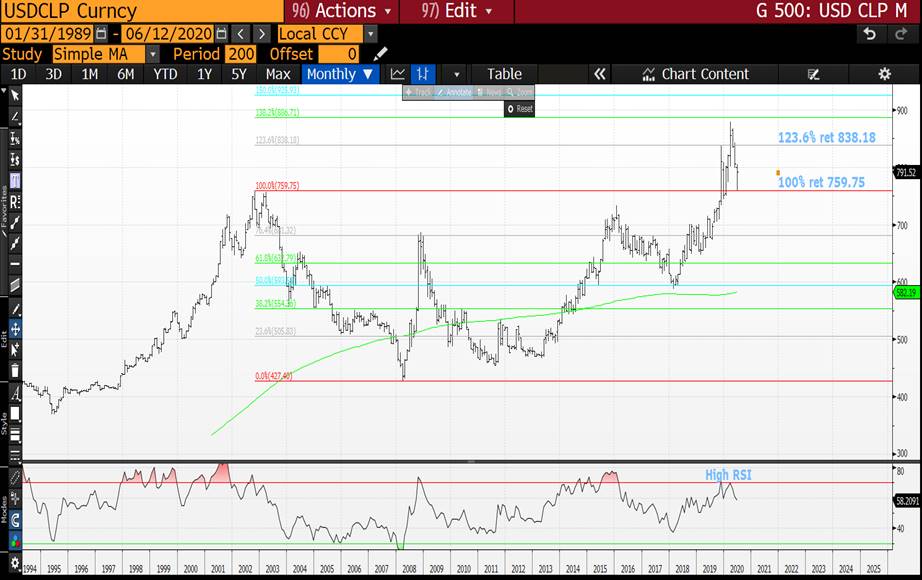Open the Simple MA study dropdown
The height and width of the screenshot is (580, 922).
(152, 54)
